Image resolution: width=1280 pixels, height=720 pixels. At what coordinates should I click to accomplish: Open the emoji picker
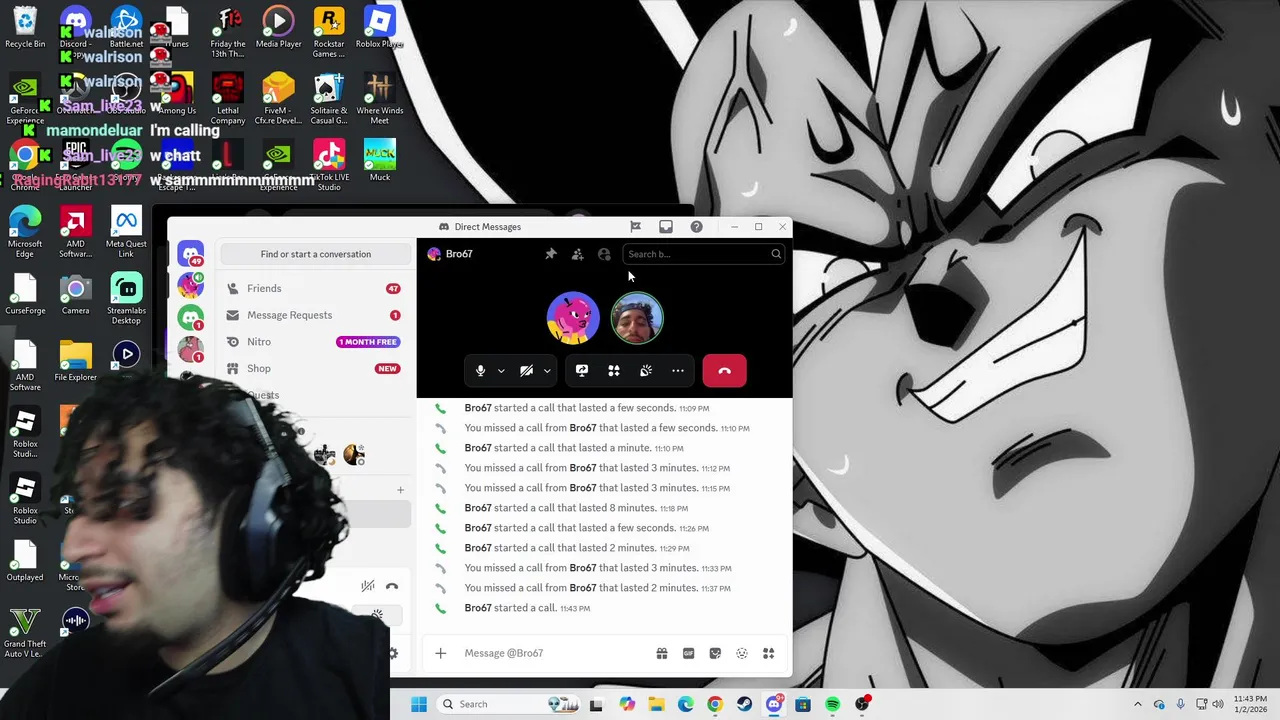pyautogui.click(x=742, y=653)
